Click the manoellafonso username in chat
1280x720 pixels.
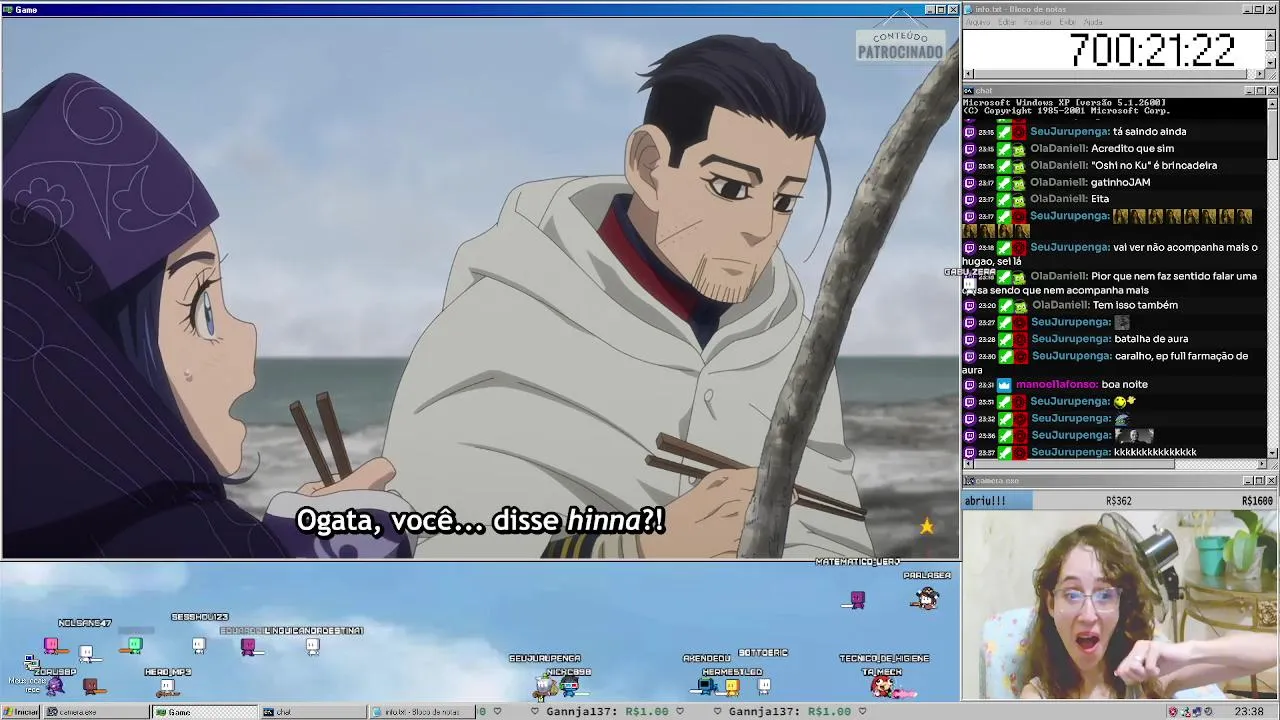1056,385
